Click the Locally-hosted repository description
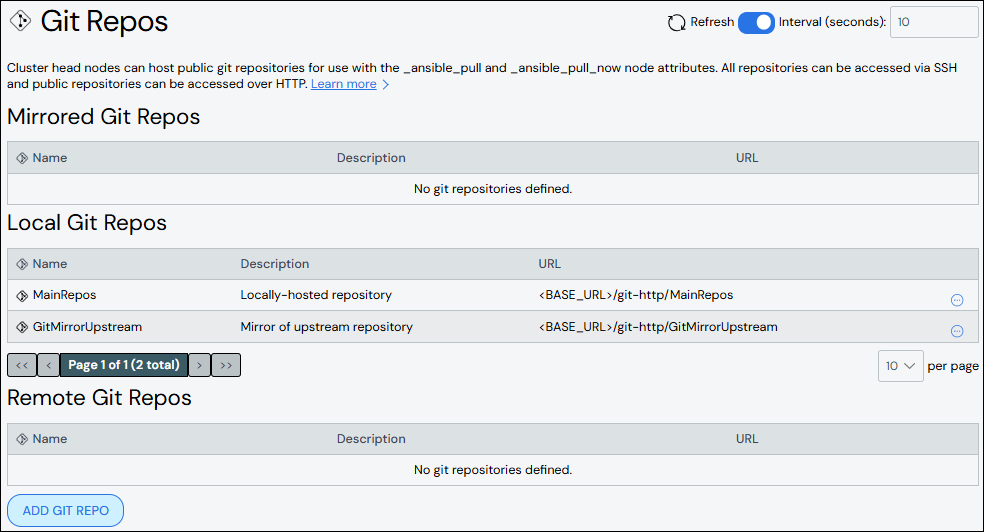Viewport: 984px width, 532px height. 316,295
